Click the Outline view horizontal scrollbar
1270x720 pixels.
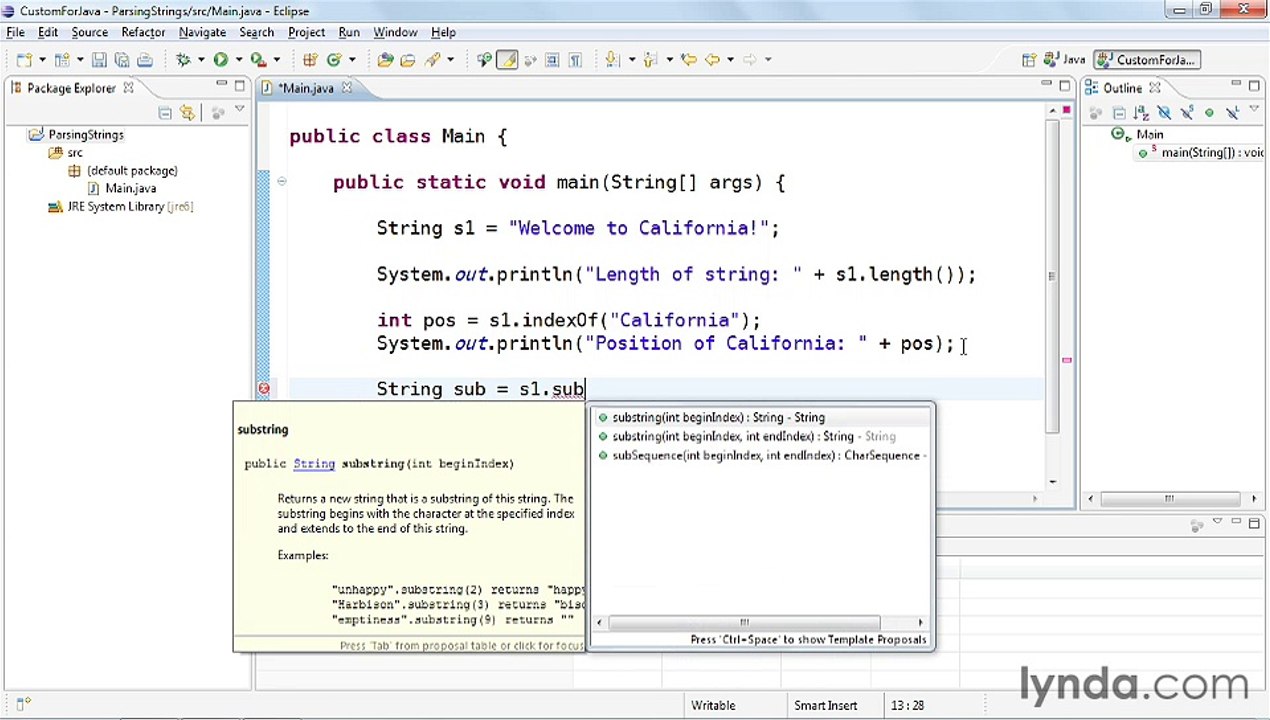pyautogui.click(x=1169, y=498)
